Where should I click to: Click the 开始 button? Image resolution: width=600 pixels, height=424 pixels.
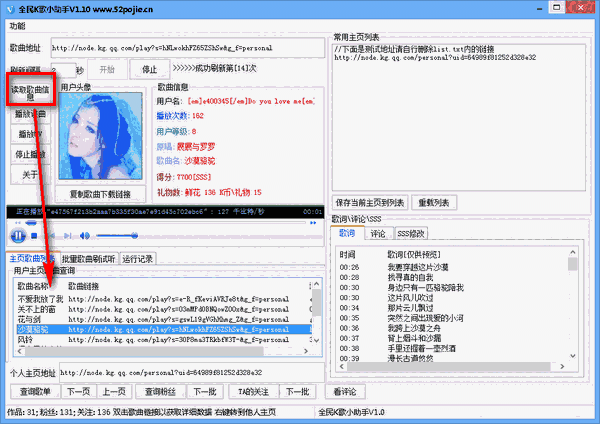[107, 69]
